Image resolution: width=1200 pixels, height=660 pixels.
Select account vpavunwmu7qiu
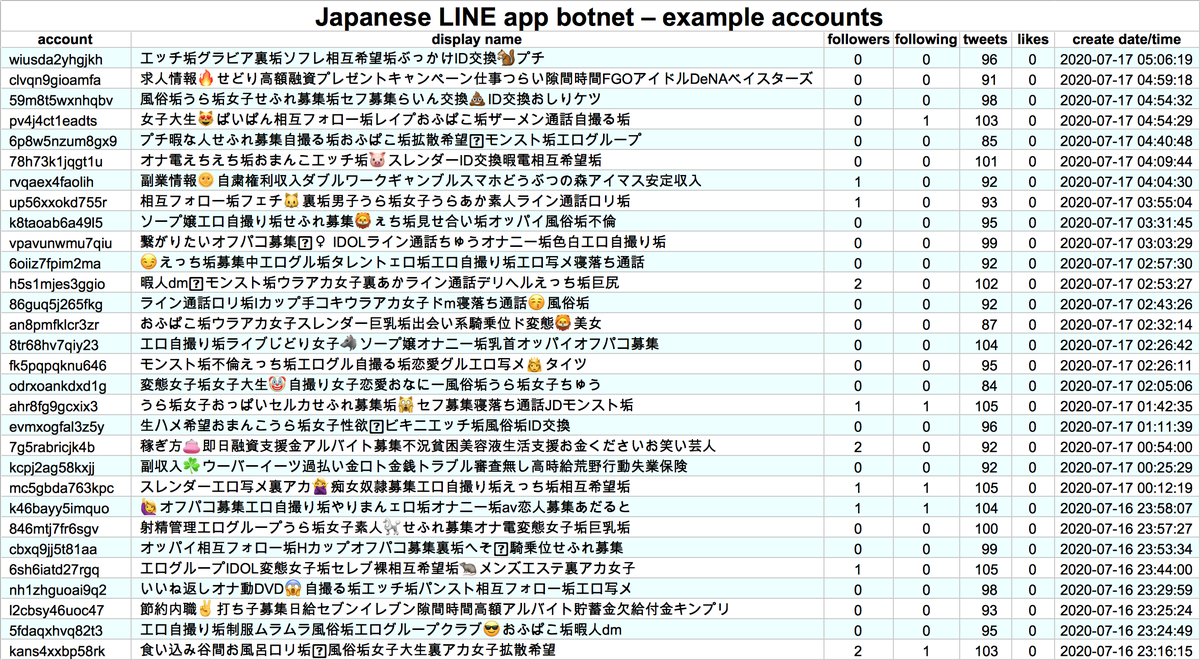point(60,243)
